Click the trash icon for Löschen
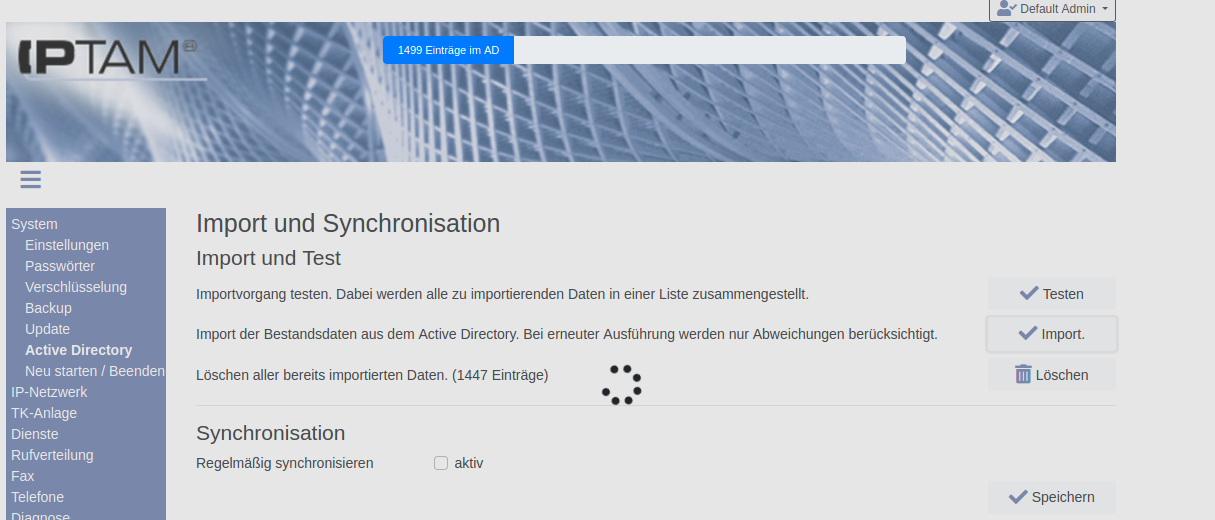 click(1023, 375)
